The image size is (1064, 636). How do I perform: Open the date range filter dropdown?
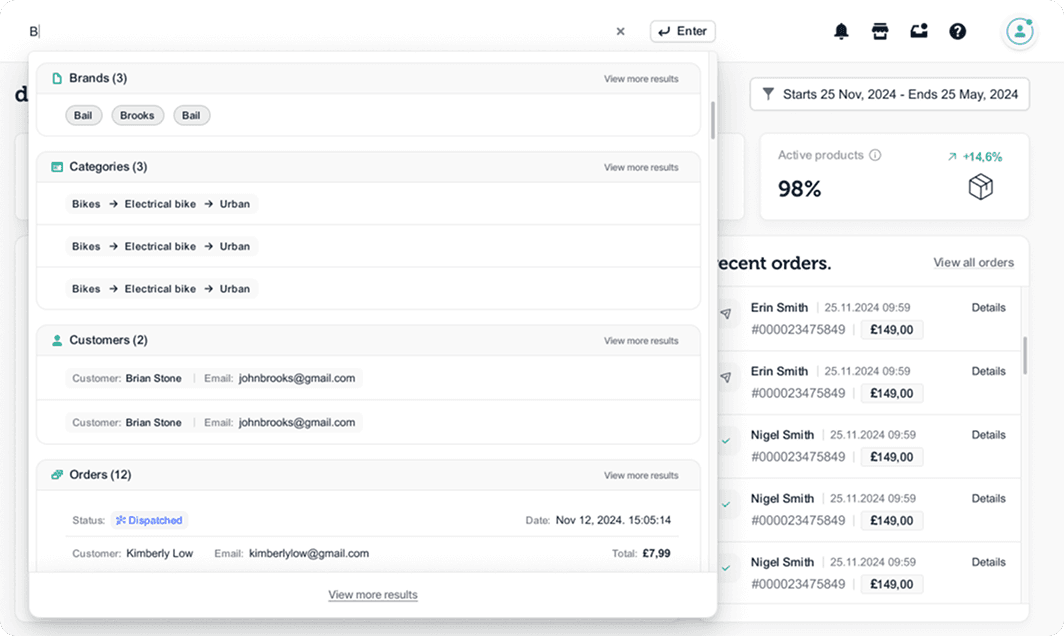(x=889, y=94)
